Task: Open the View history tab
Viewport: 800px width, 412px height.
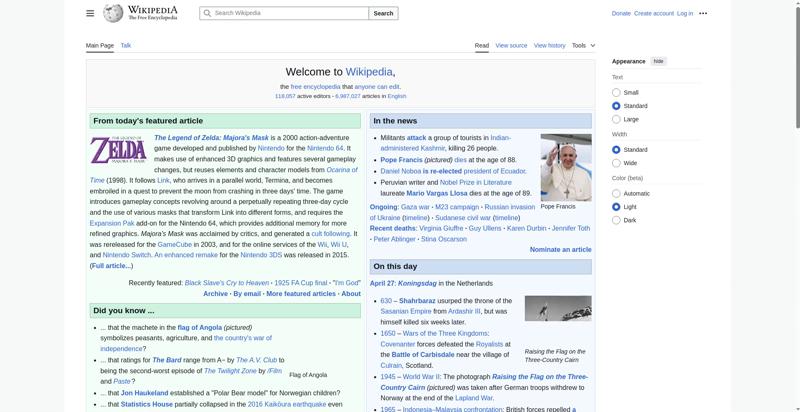Action: [x=549, y=45]
